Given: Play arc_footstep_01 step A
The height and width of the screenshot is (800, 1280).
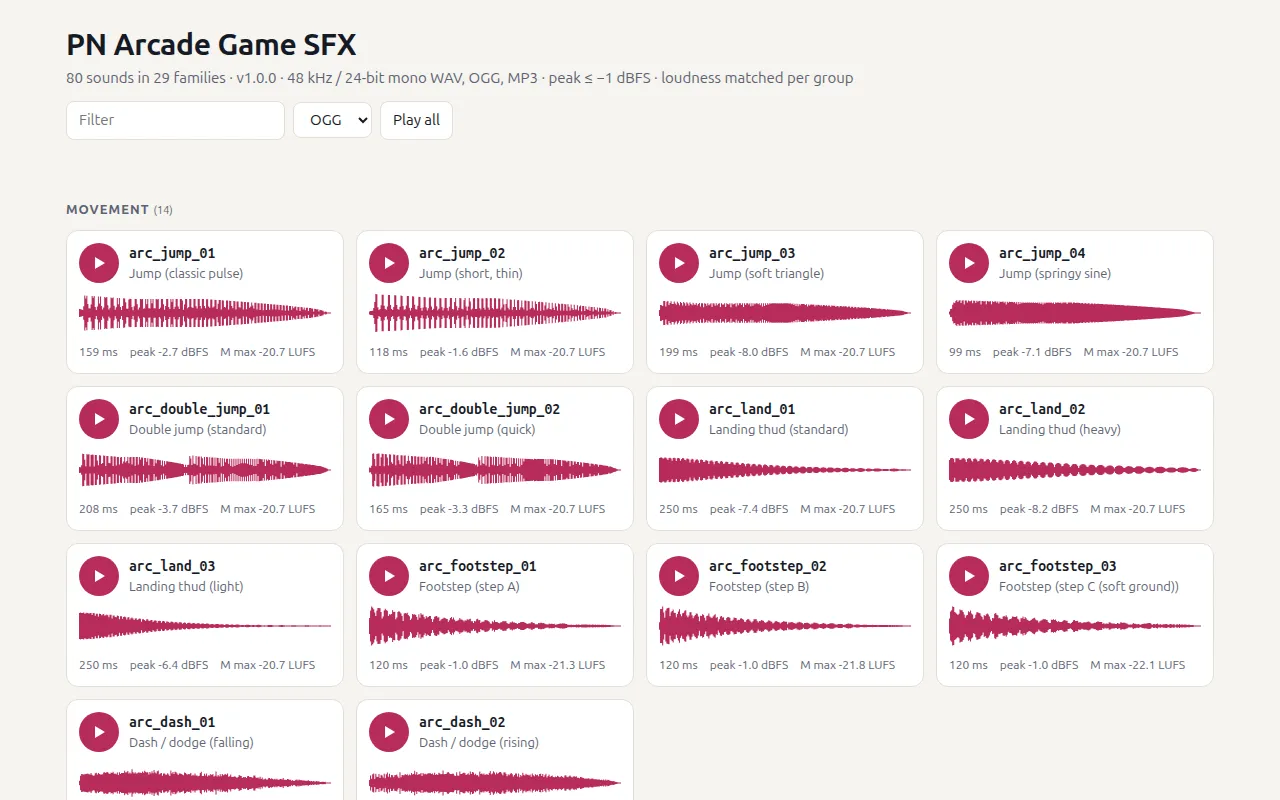Looking at the screenshot, I should click(389, 576).
